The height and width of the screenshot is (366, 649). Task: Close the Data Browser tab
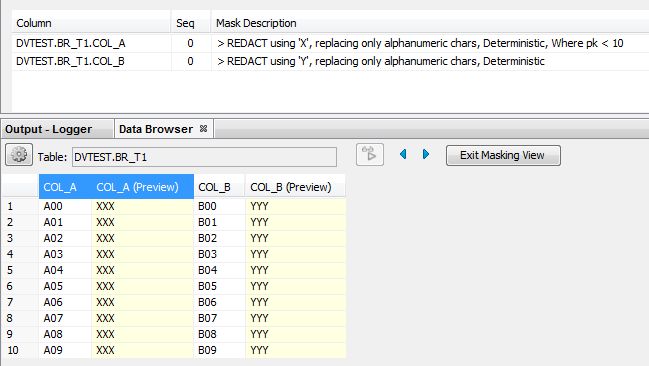[x=203, y=129]
